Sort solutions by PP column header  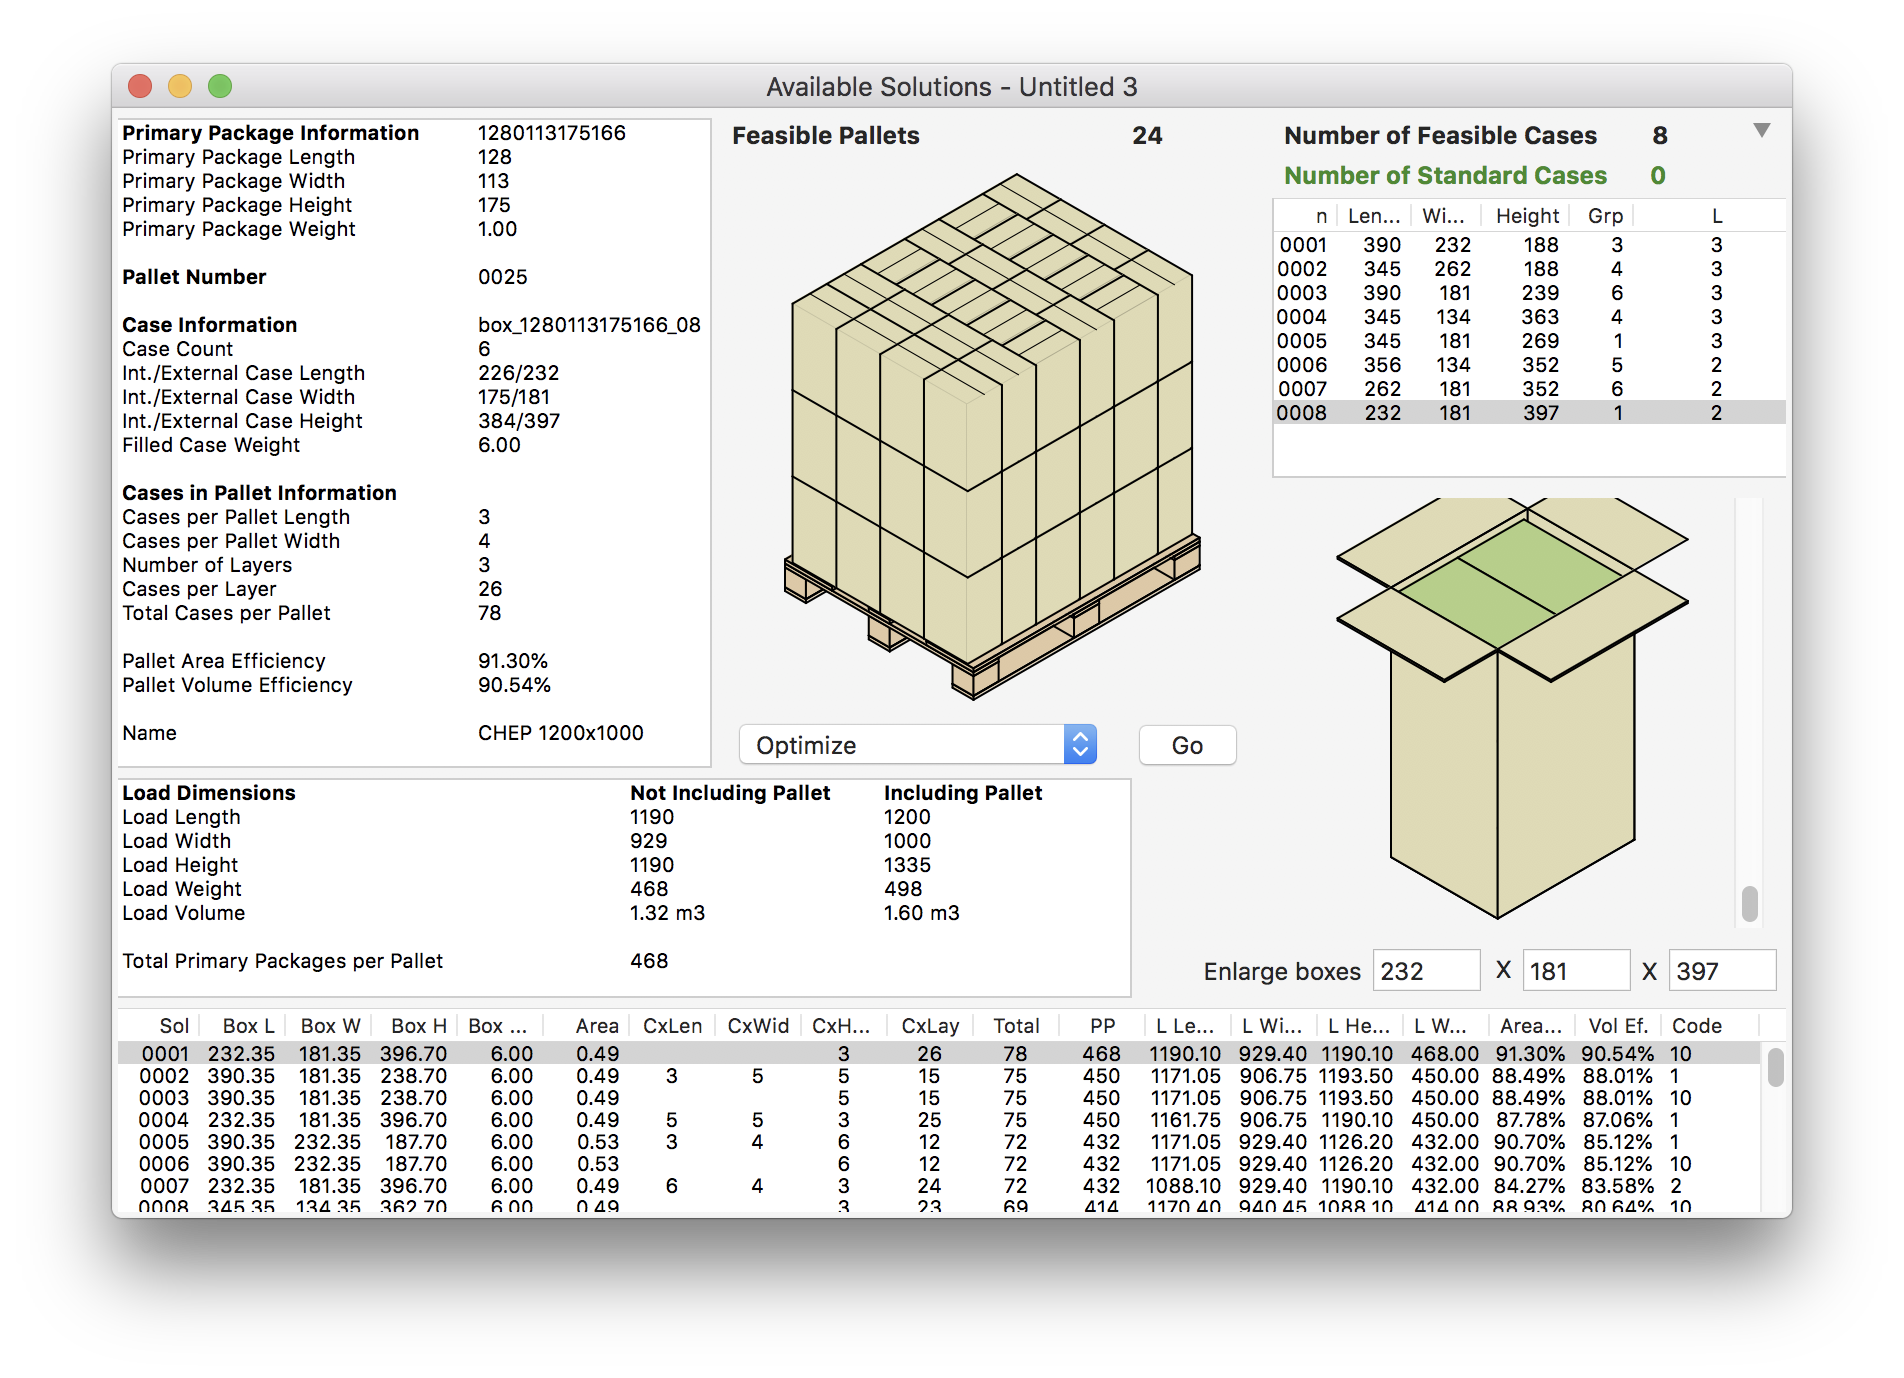(1100, 1026)
